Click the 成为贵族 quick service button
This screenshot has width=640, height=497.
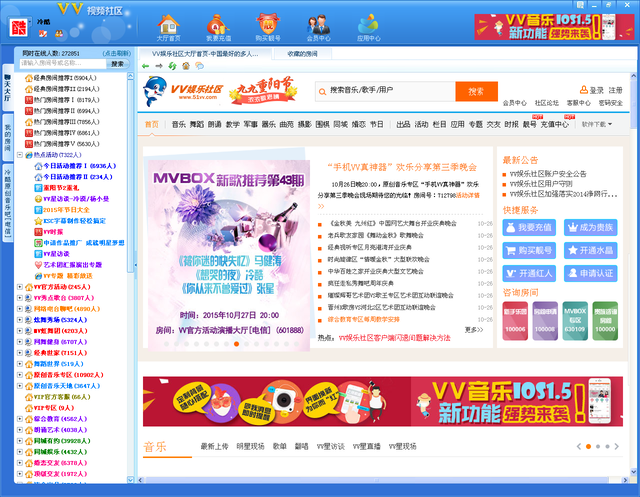pyautogui.click(x=596, y=228)
